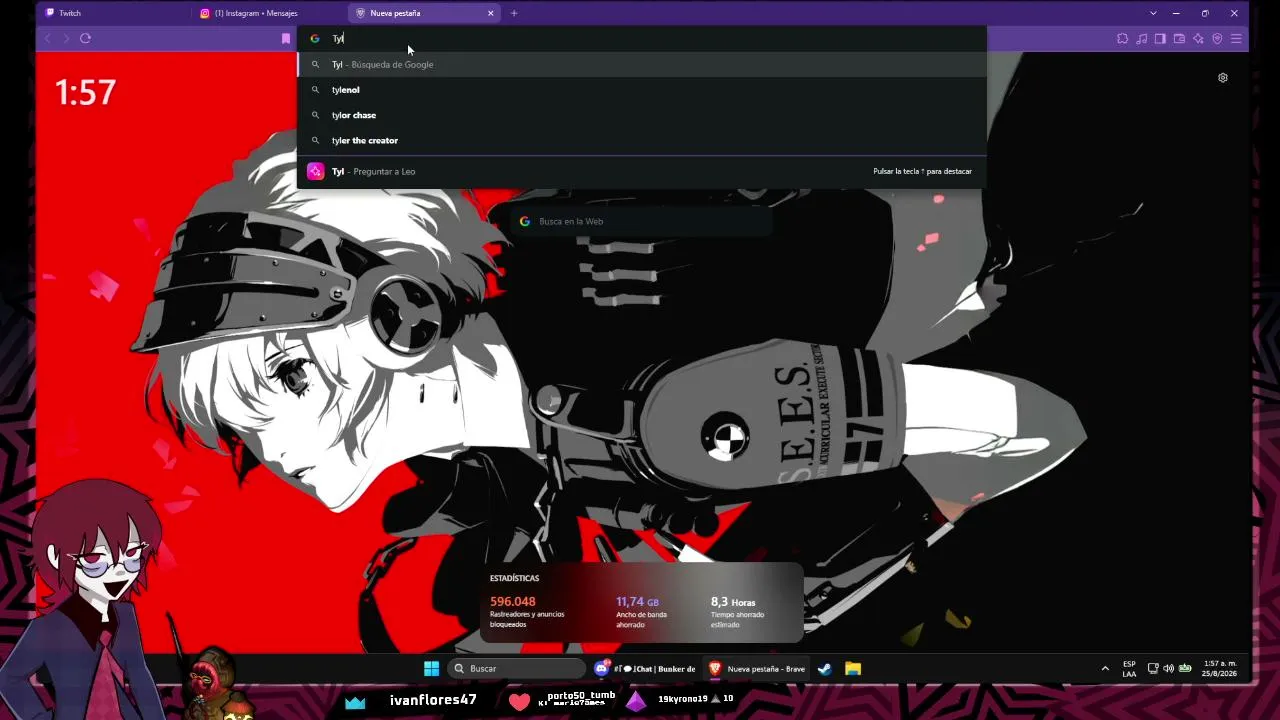The image size is (1280, 720).
Task: Click the ESTADÍSTICAS heading
Action: 514,578
